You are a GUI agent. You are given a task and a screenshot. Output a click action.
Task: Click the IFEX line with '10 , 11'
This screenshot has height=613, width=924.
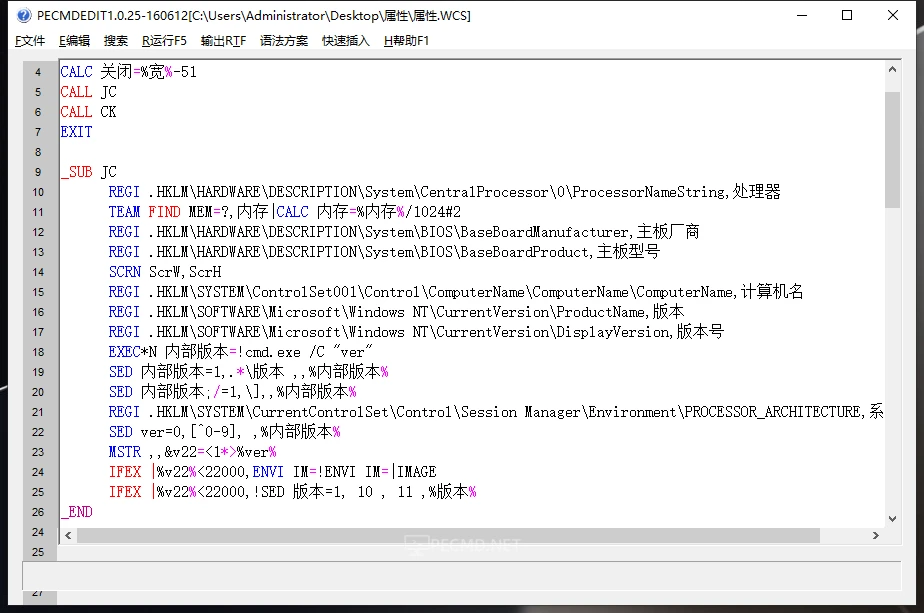coord(292,492)
